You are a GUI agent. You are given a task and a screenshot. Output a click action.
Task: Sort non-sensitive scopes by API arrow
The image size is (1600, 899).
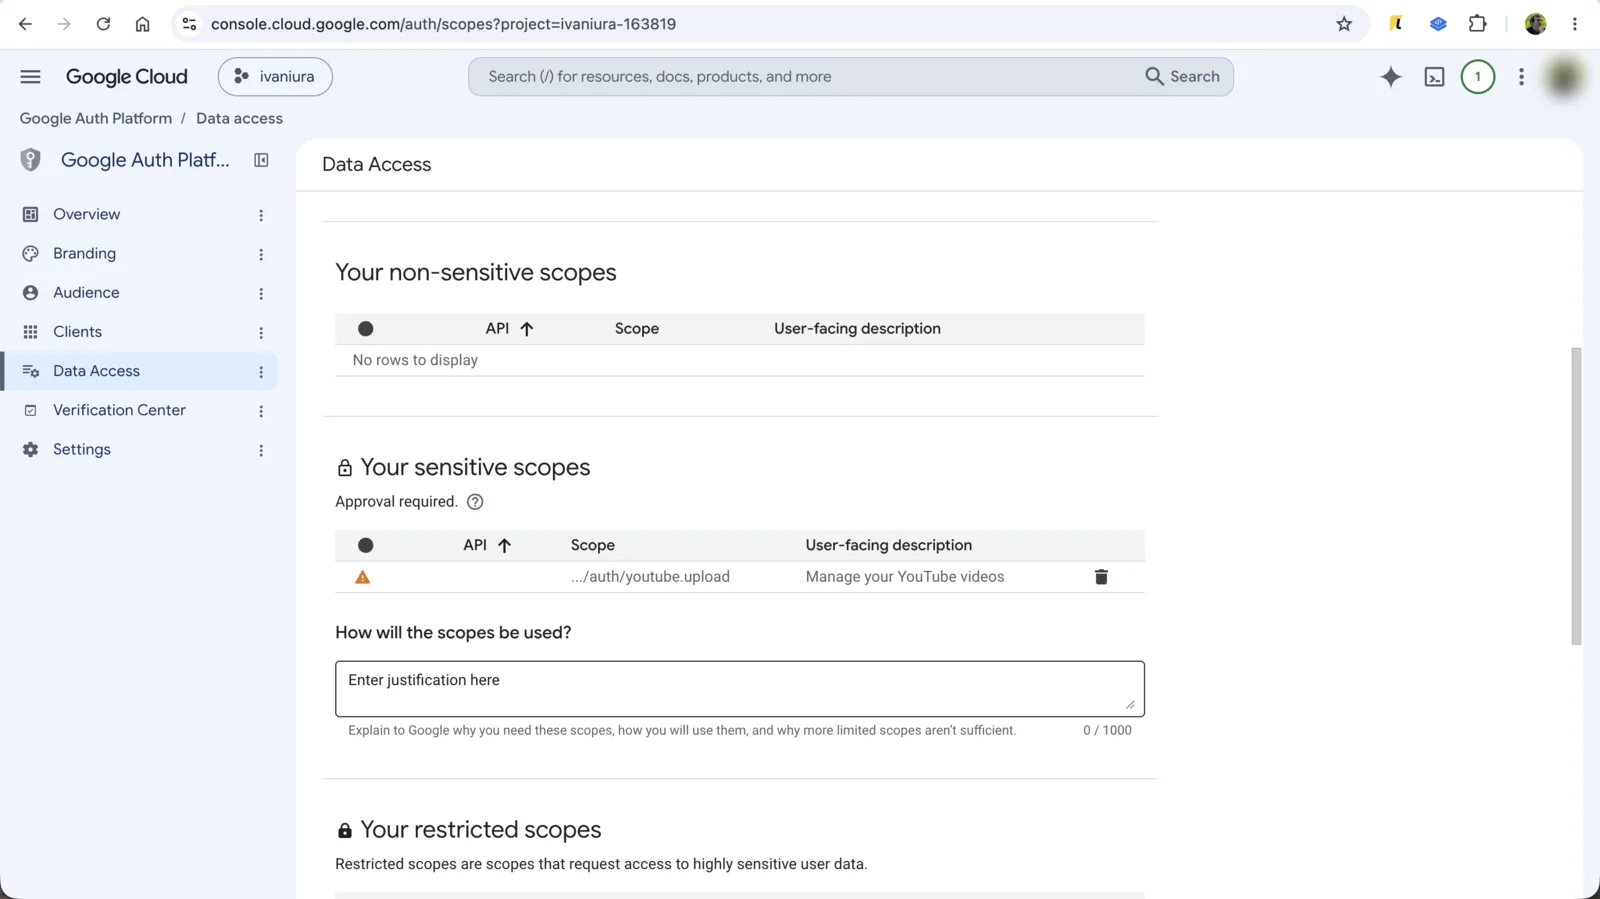526,329
